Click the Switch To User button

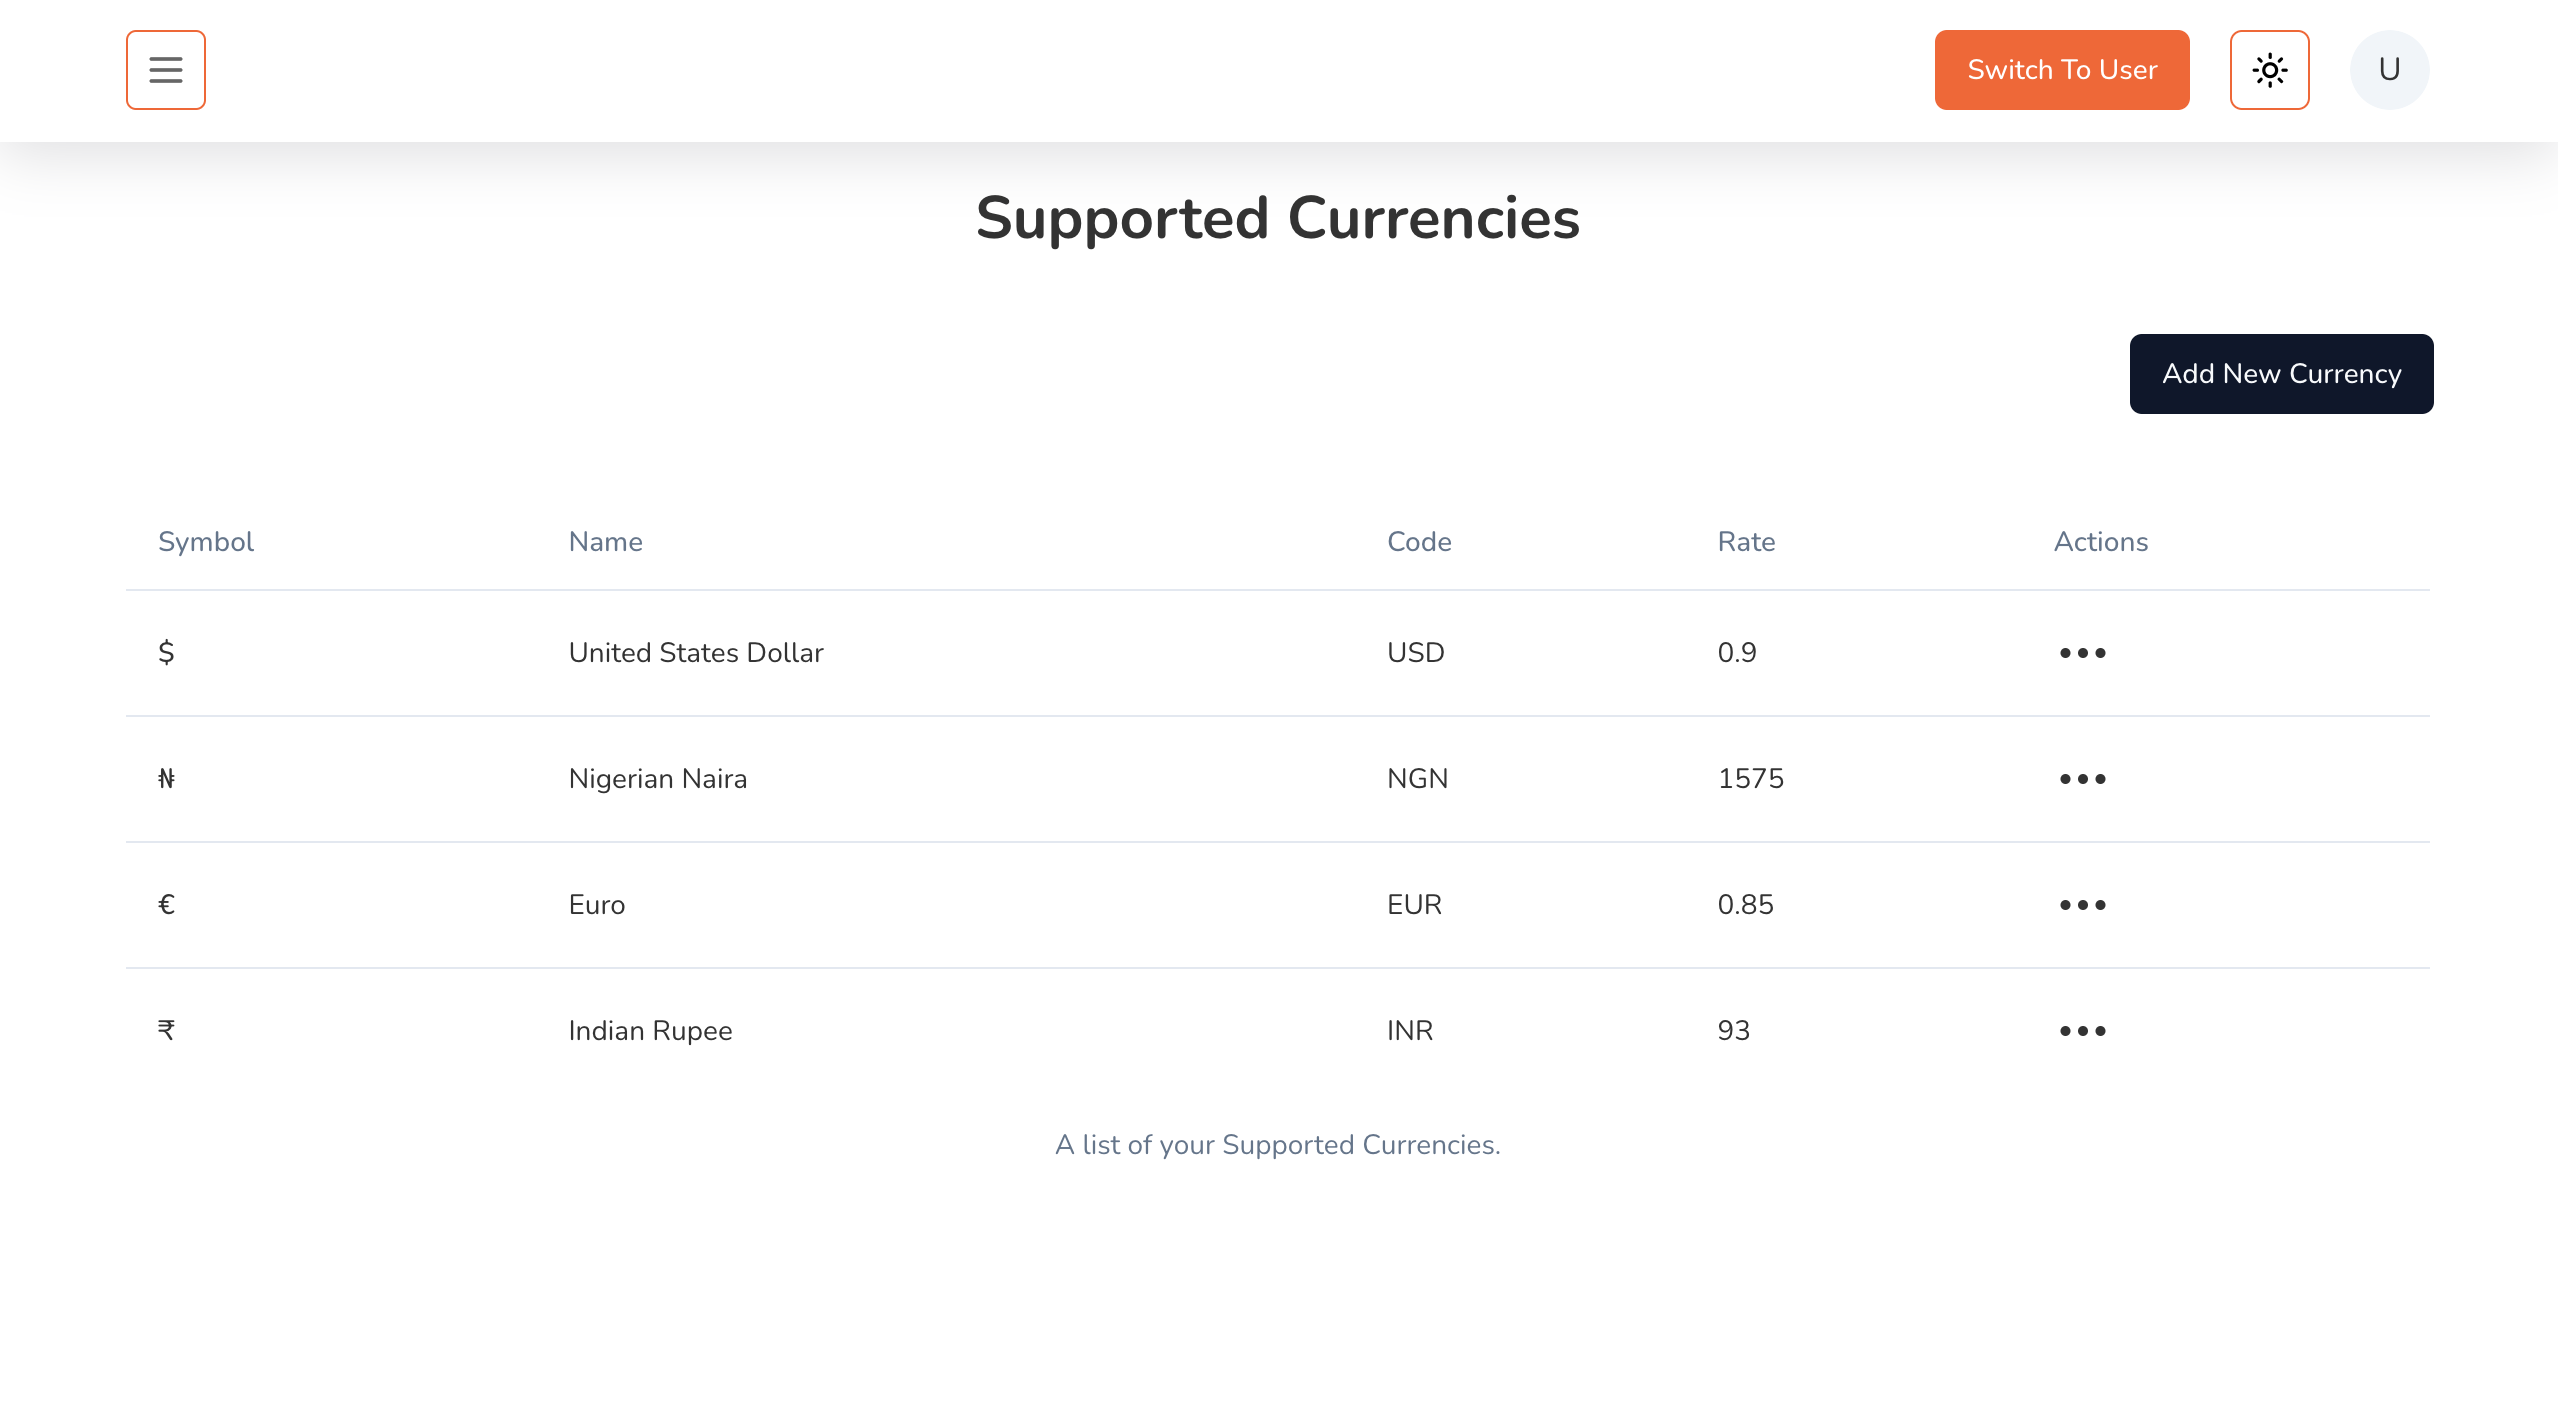[x=2061, y=70]
